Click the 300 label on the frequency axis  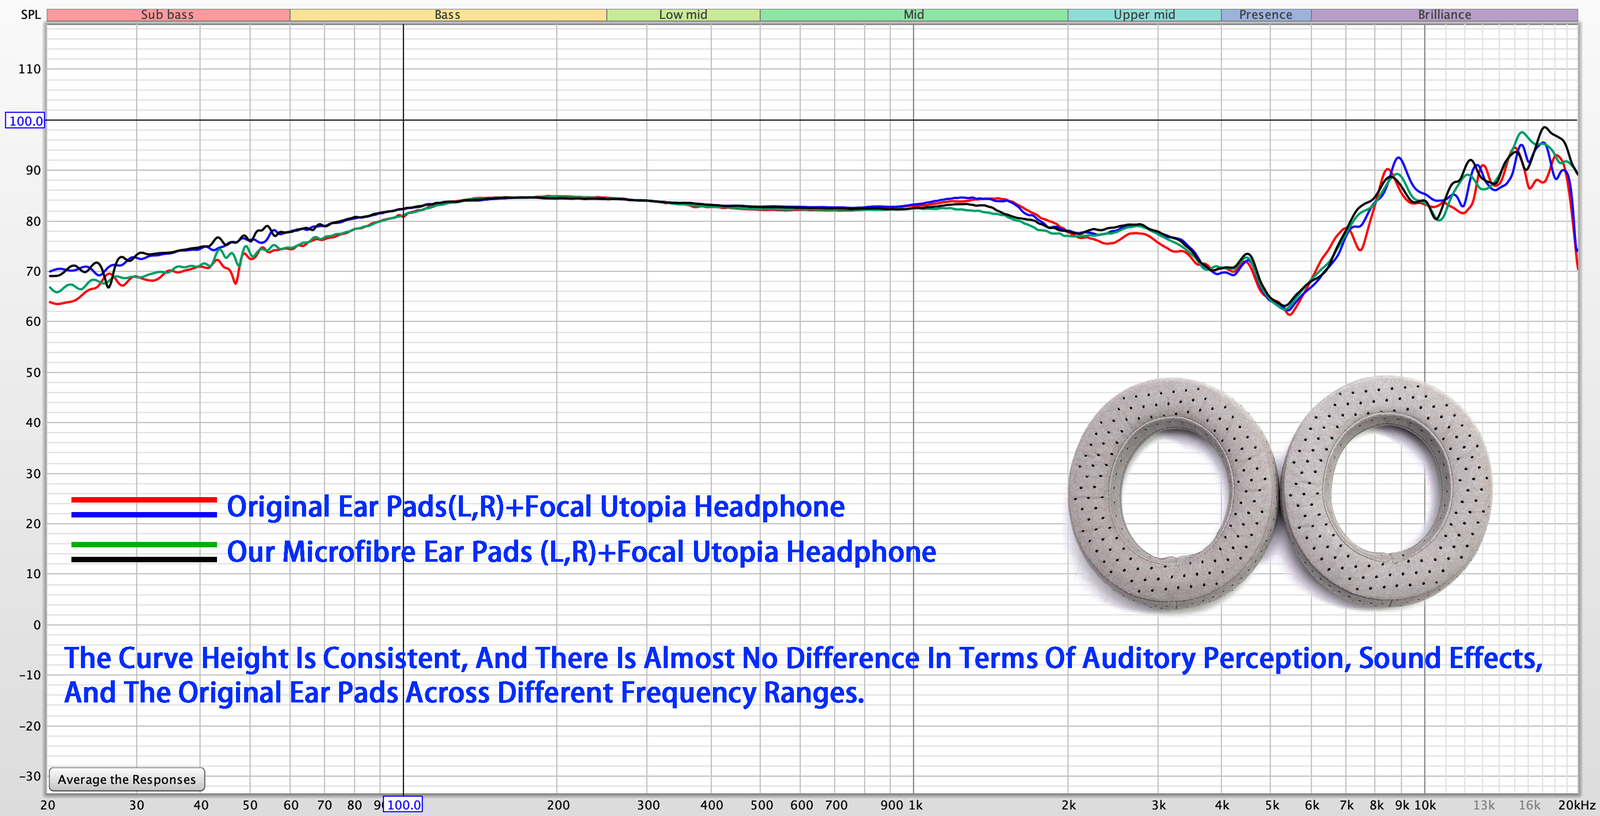coord(648,805)
